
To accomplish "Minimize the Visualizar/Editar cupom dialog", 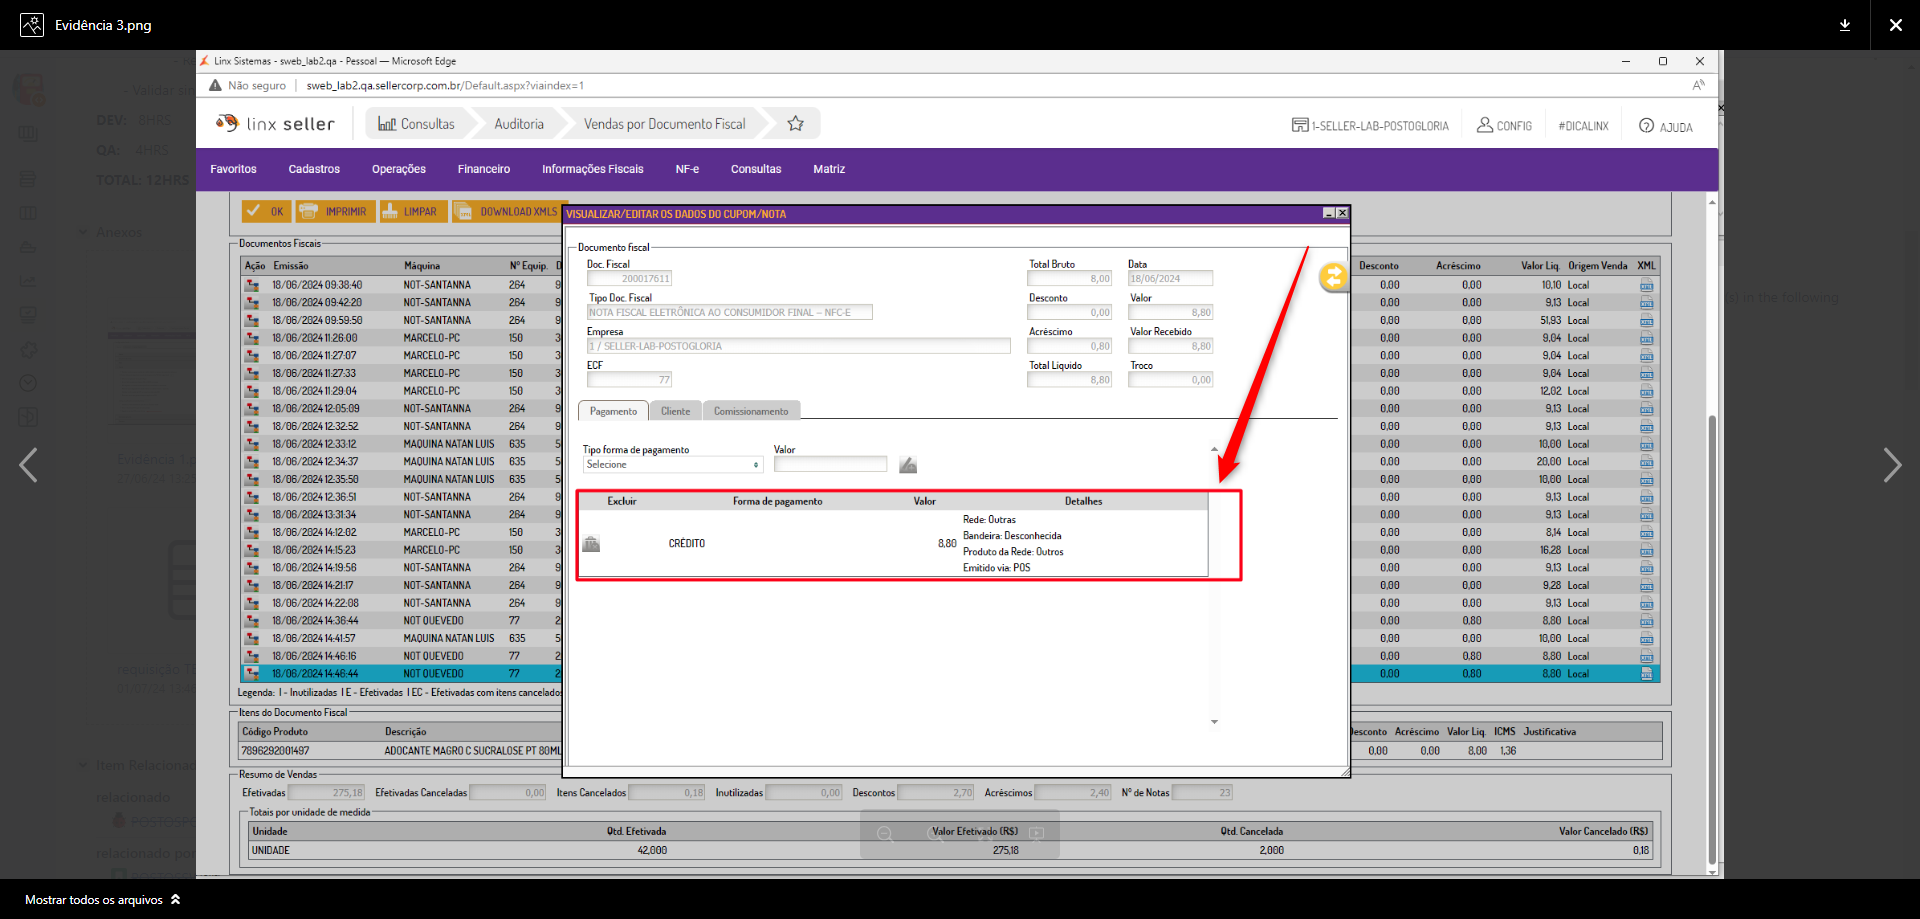I will click(1329, 213).
